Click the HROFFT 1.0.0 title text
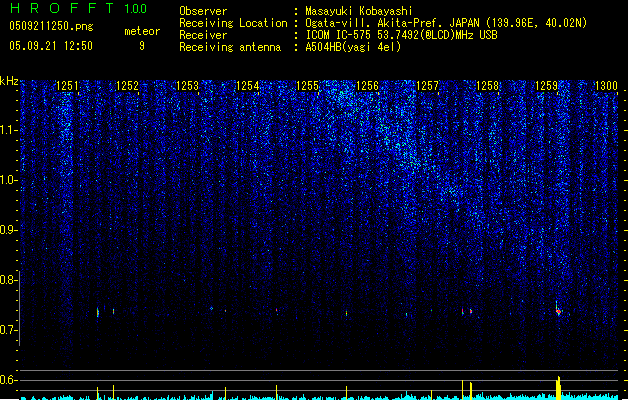 (78, 8)
